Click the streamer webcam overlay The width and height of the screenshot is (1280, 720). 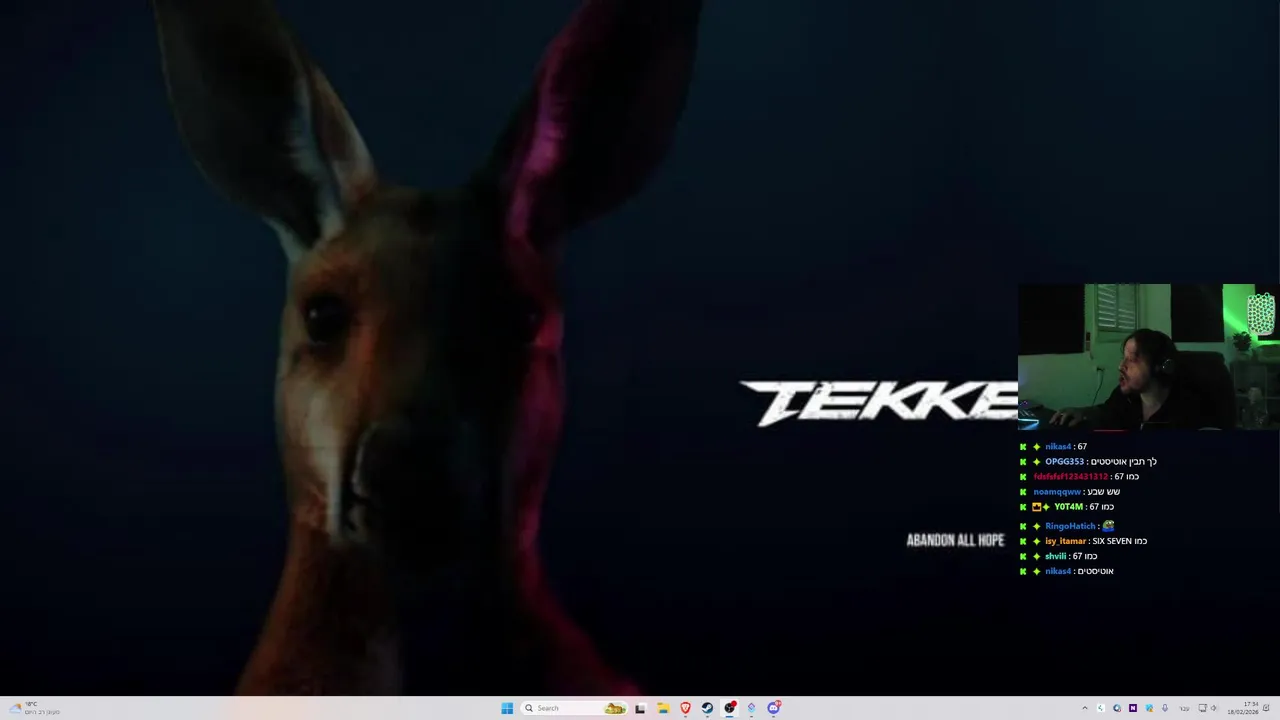pyautogui.click(x=1148, y=357)
